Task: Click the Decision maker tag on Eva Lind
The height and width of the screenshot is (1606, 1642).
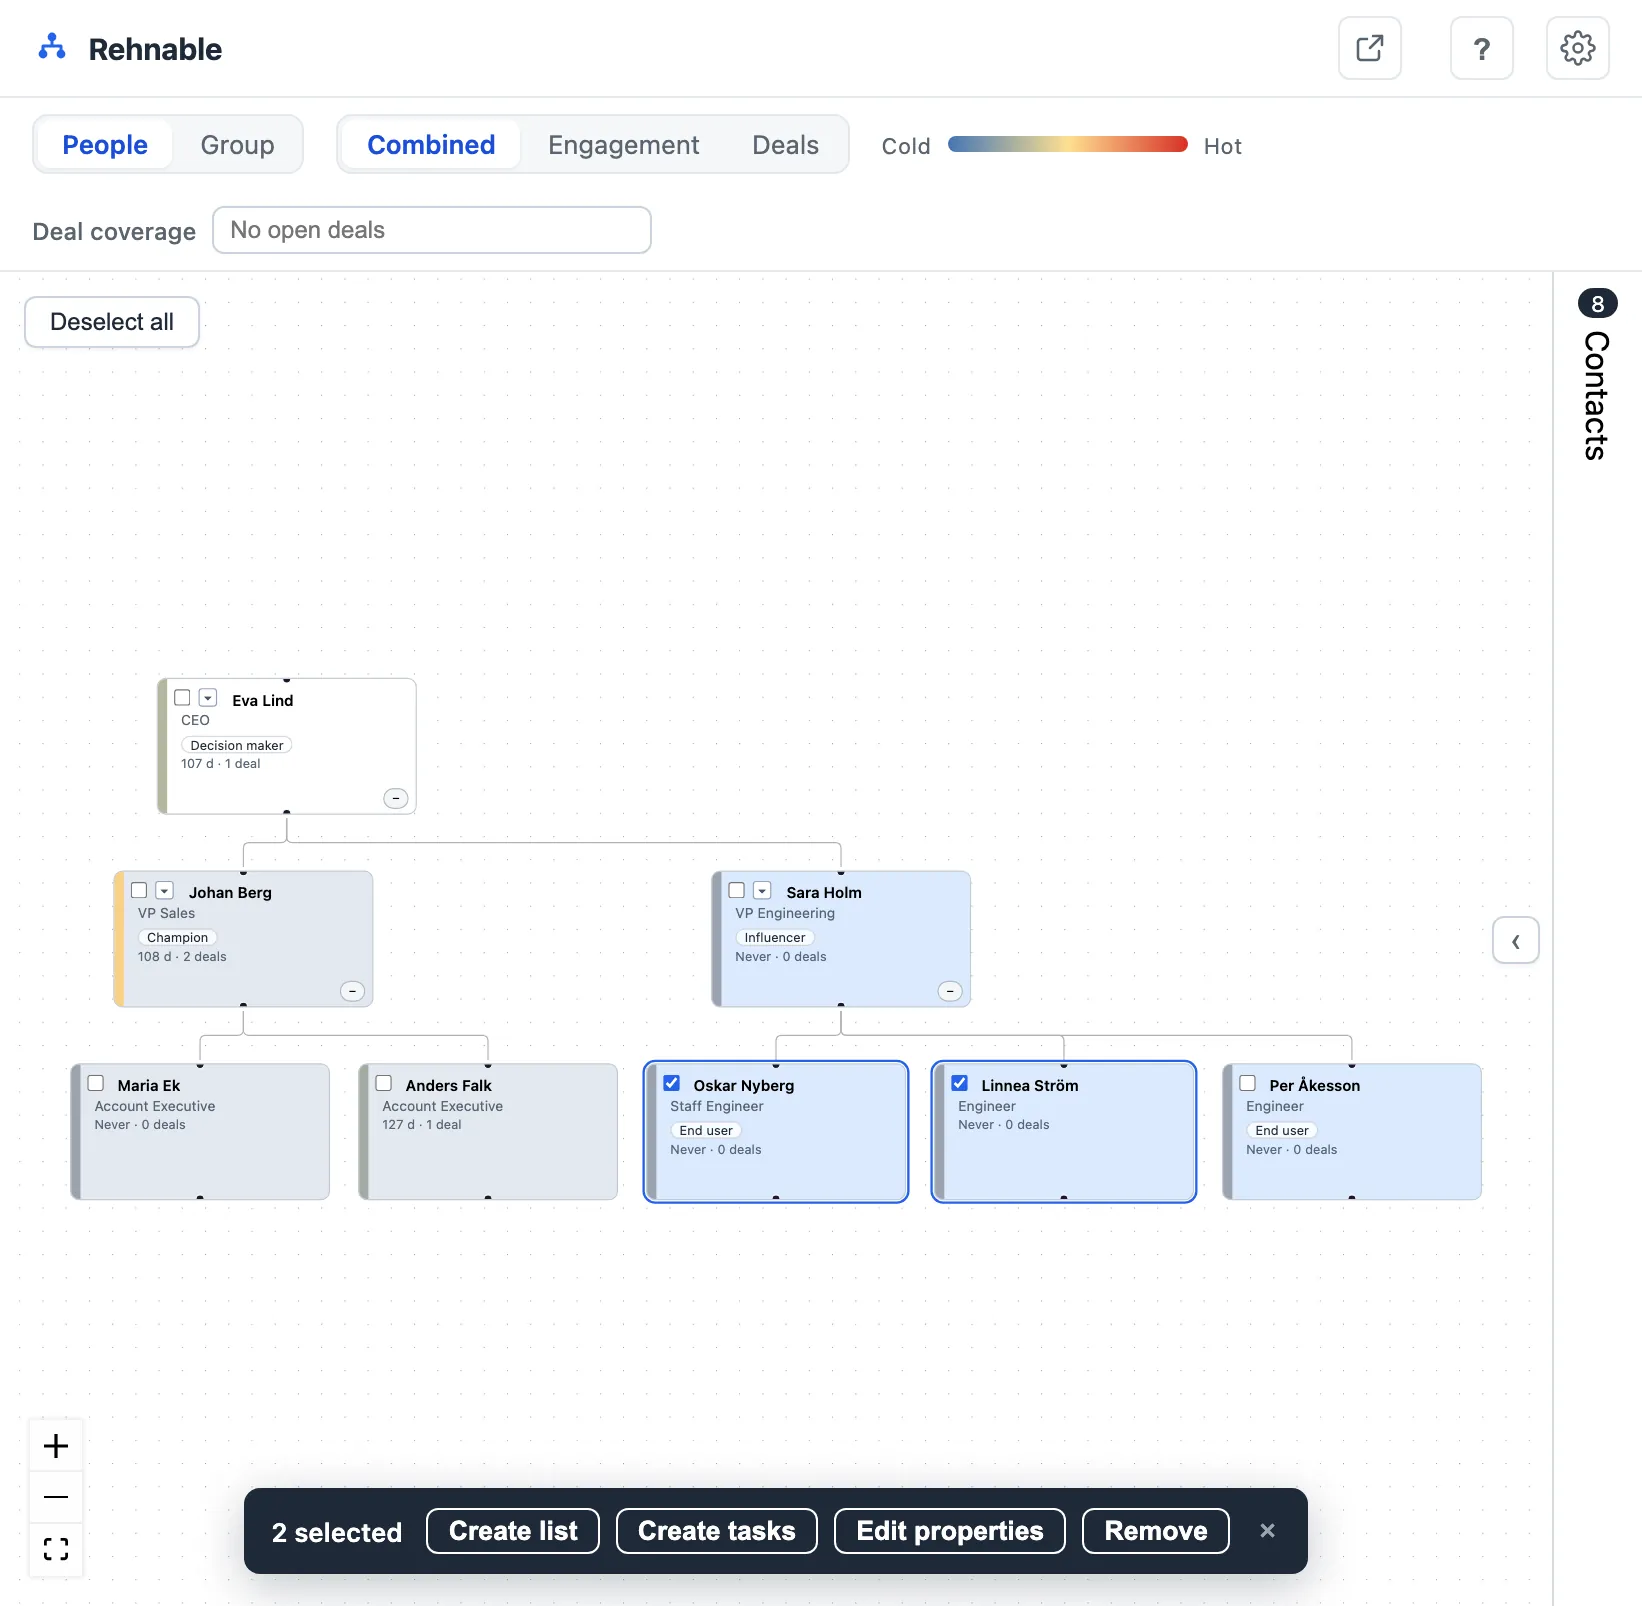Action: [x=237, y=745]
